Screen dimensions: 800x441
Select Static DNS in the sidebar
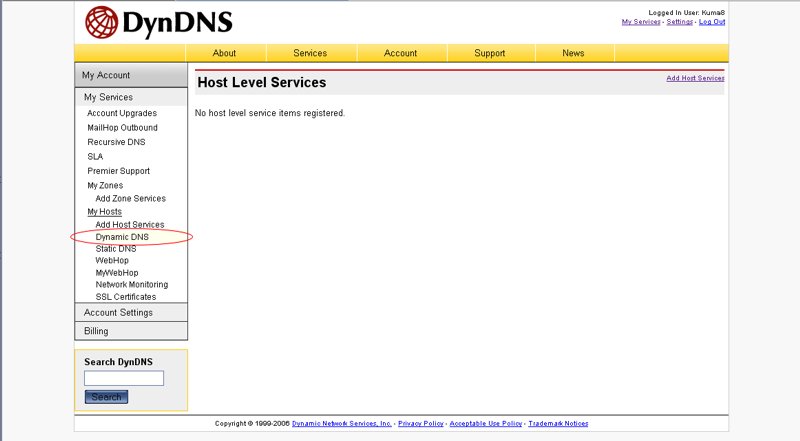tap(116, 249)
